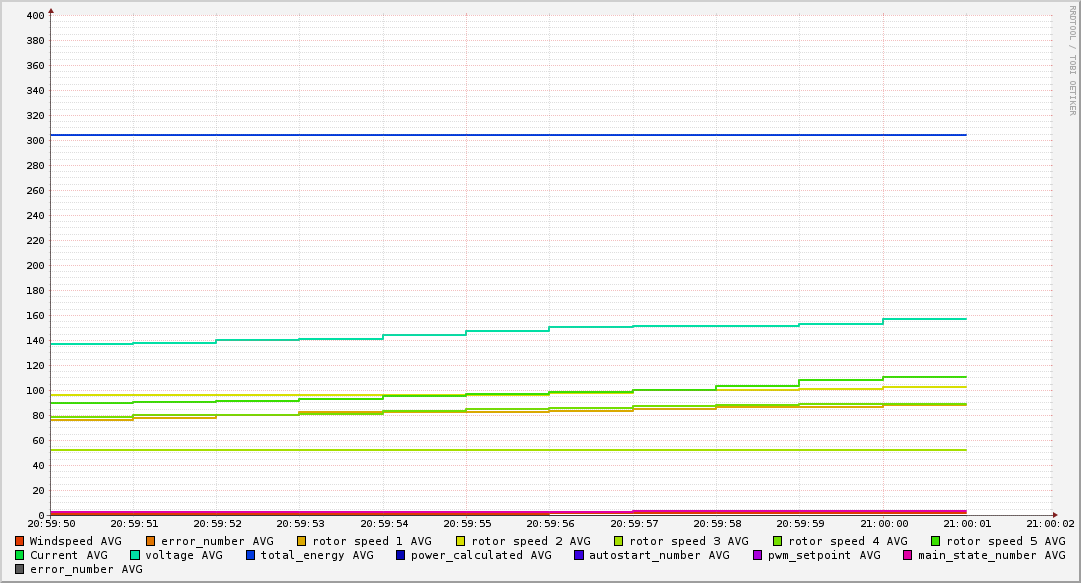The width and height of the screenshot is (1081, 583).
Task: Click the teal voltage AVG swatch
Action: (x=135, y=555)
